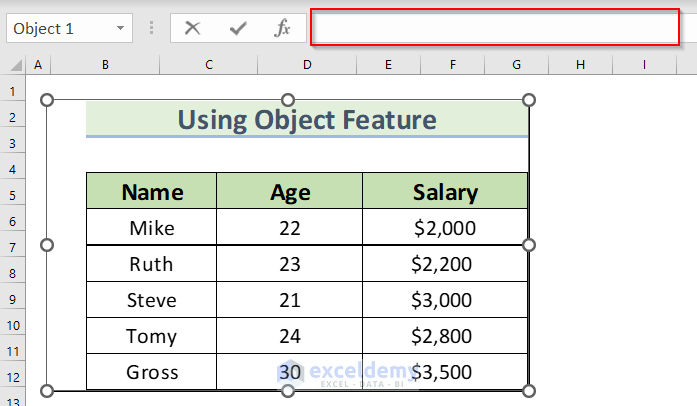Click the middle-left object resize handle
This screenshot has width=697, height=406.
47,245
